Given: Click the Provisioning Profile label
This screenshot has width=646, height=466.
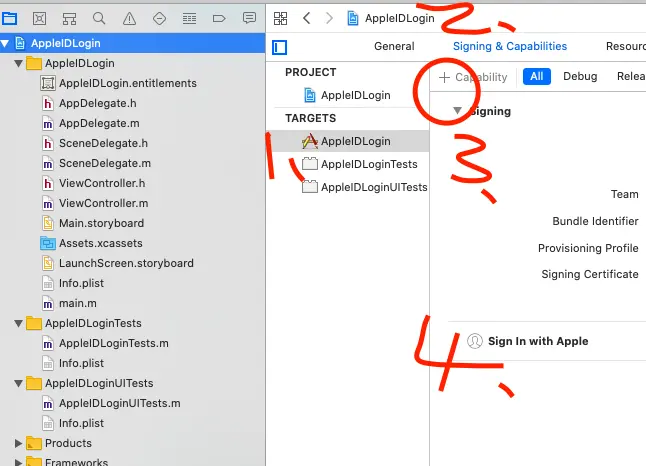Looking at the screenshot, I should (588, 248).
